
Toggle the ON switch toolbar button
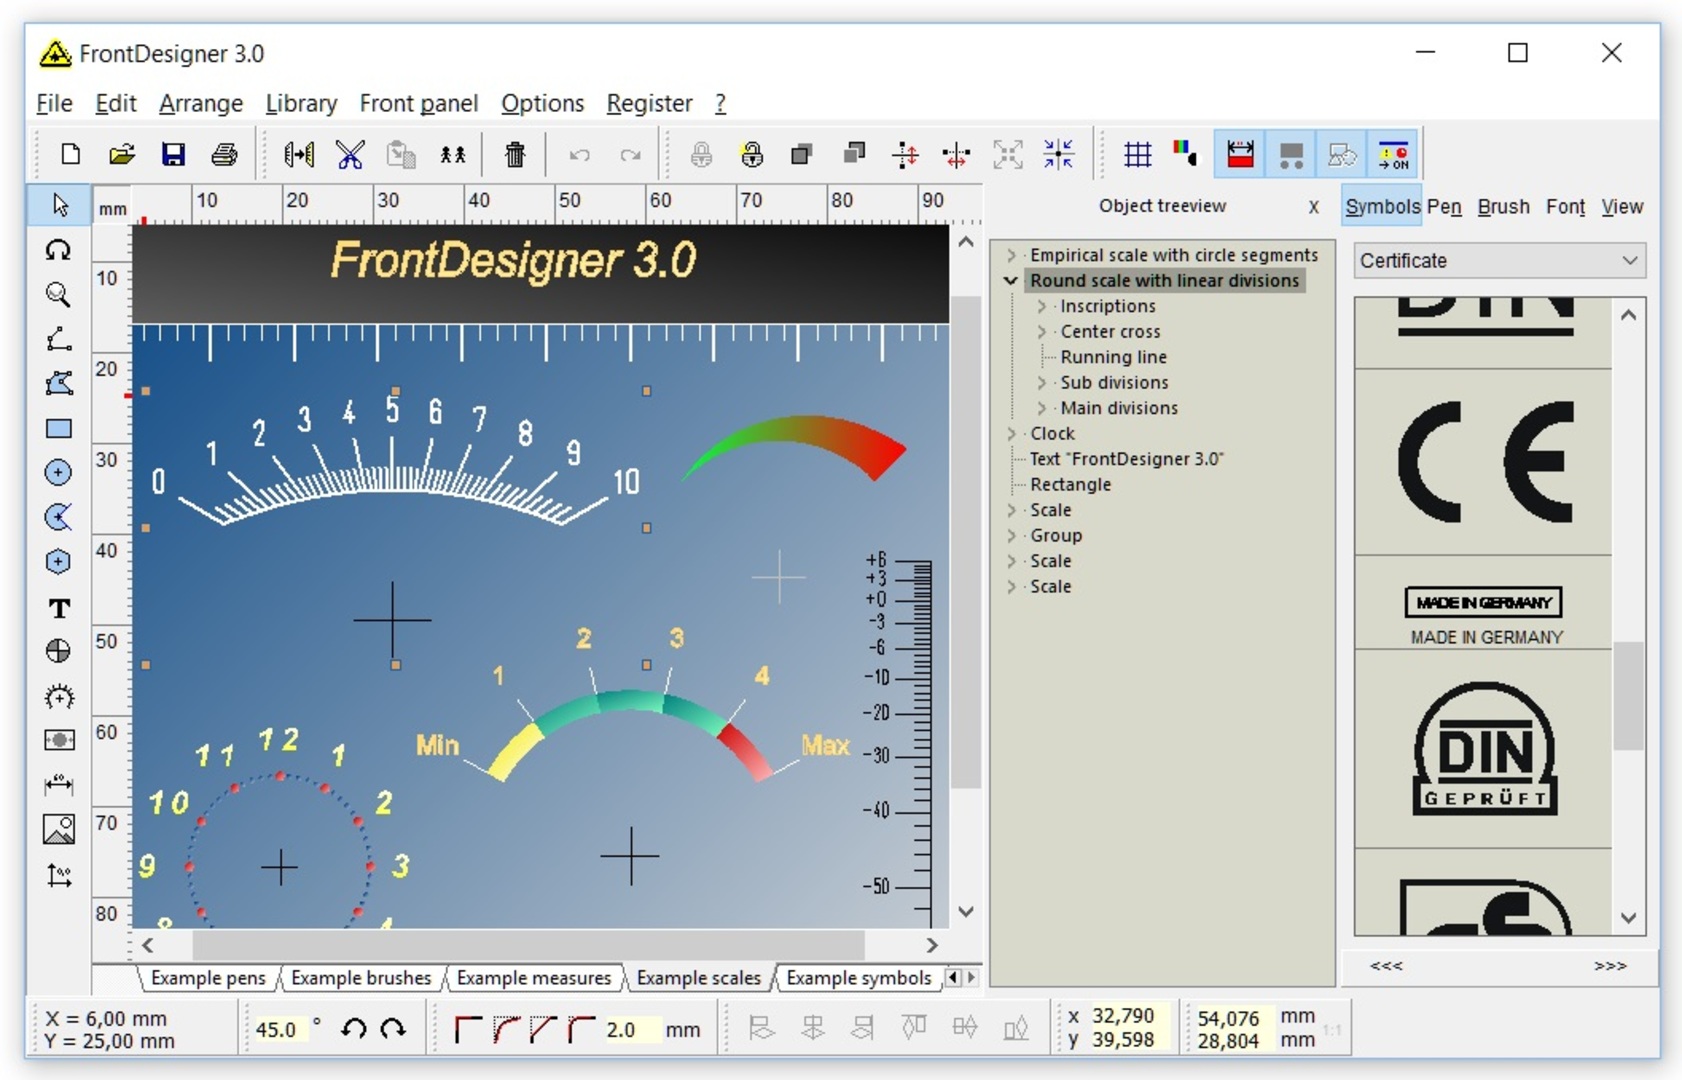1393,154
